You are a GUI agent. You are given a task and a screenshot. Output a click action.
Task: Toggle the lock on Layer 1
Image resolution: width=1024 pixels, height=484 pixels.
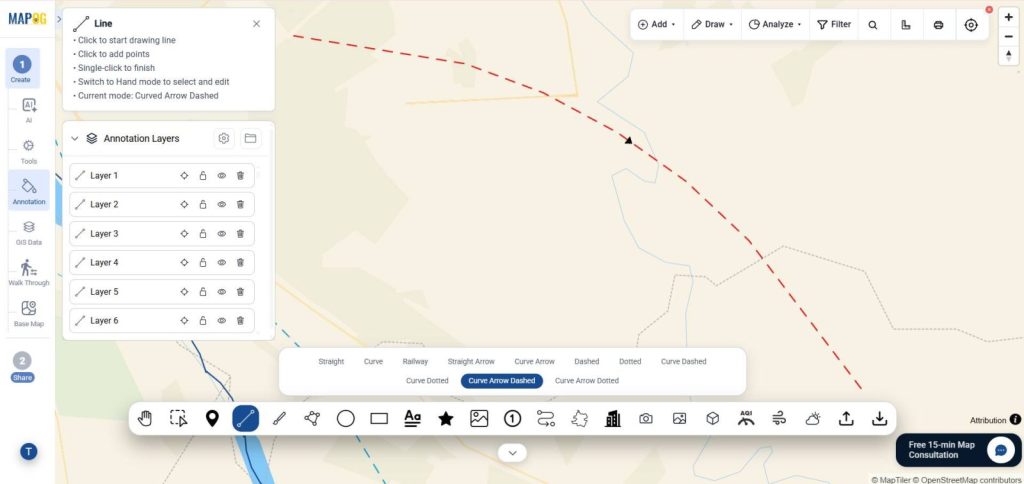click(203, 176)
